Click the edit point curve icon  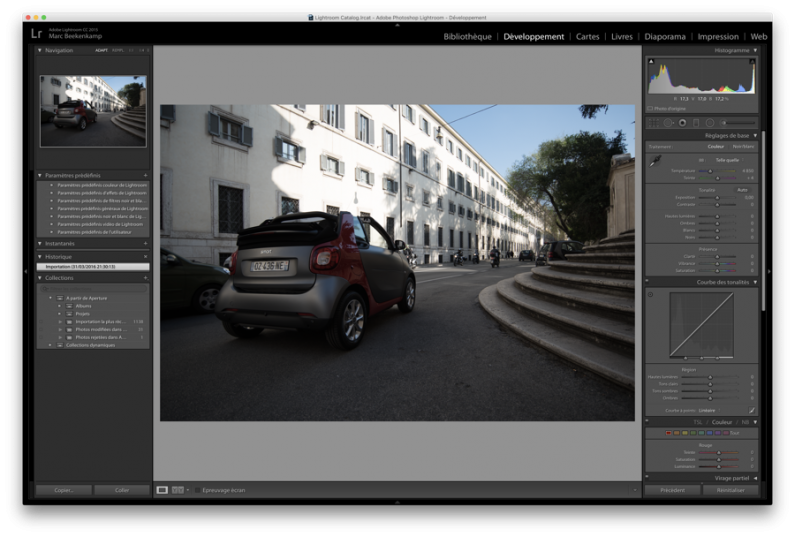[x=751, y=410]
